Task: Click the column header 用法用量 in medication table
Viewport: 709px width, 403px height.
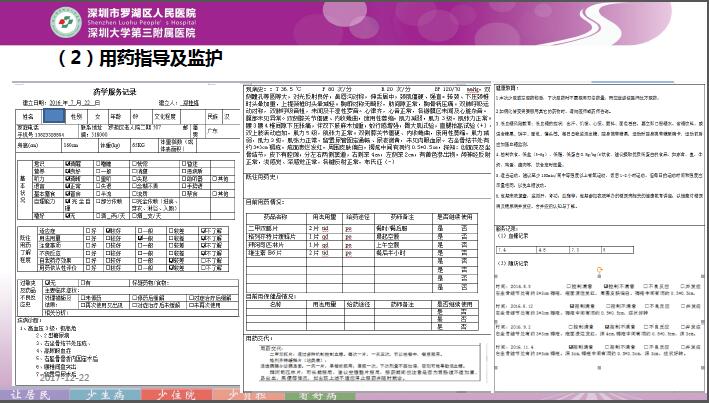Action: click(x=324, y=217)
